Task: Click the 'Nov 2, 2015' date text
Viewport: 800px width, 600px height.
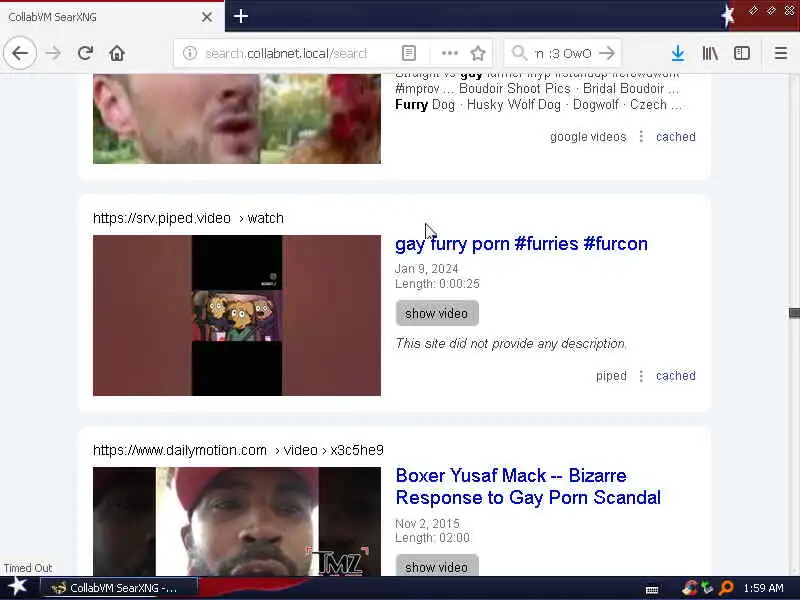Action: (x=427, y=523)
